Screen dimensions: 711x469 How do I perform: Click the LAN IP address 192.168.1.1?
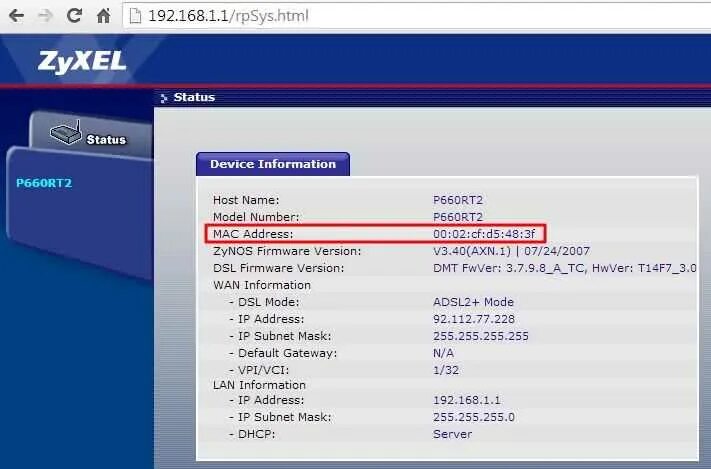[x=467, y=400]
